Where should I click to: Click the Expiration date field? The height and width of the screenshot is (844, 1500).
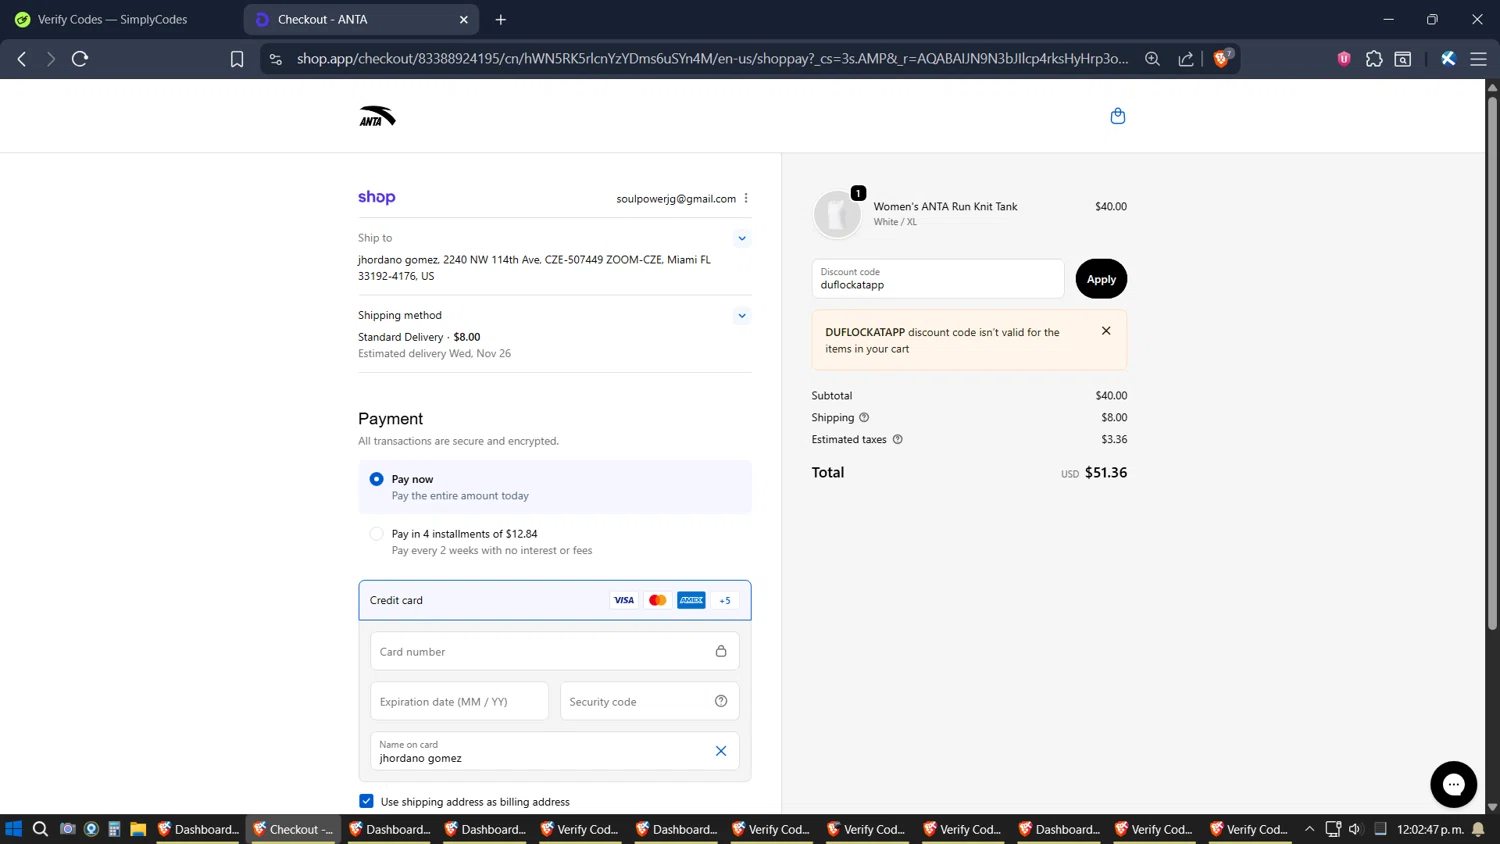(459, 701)
